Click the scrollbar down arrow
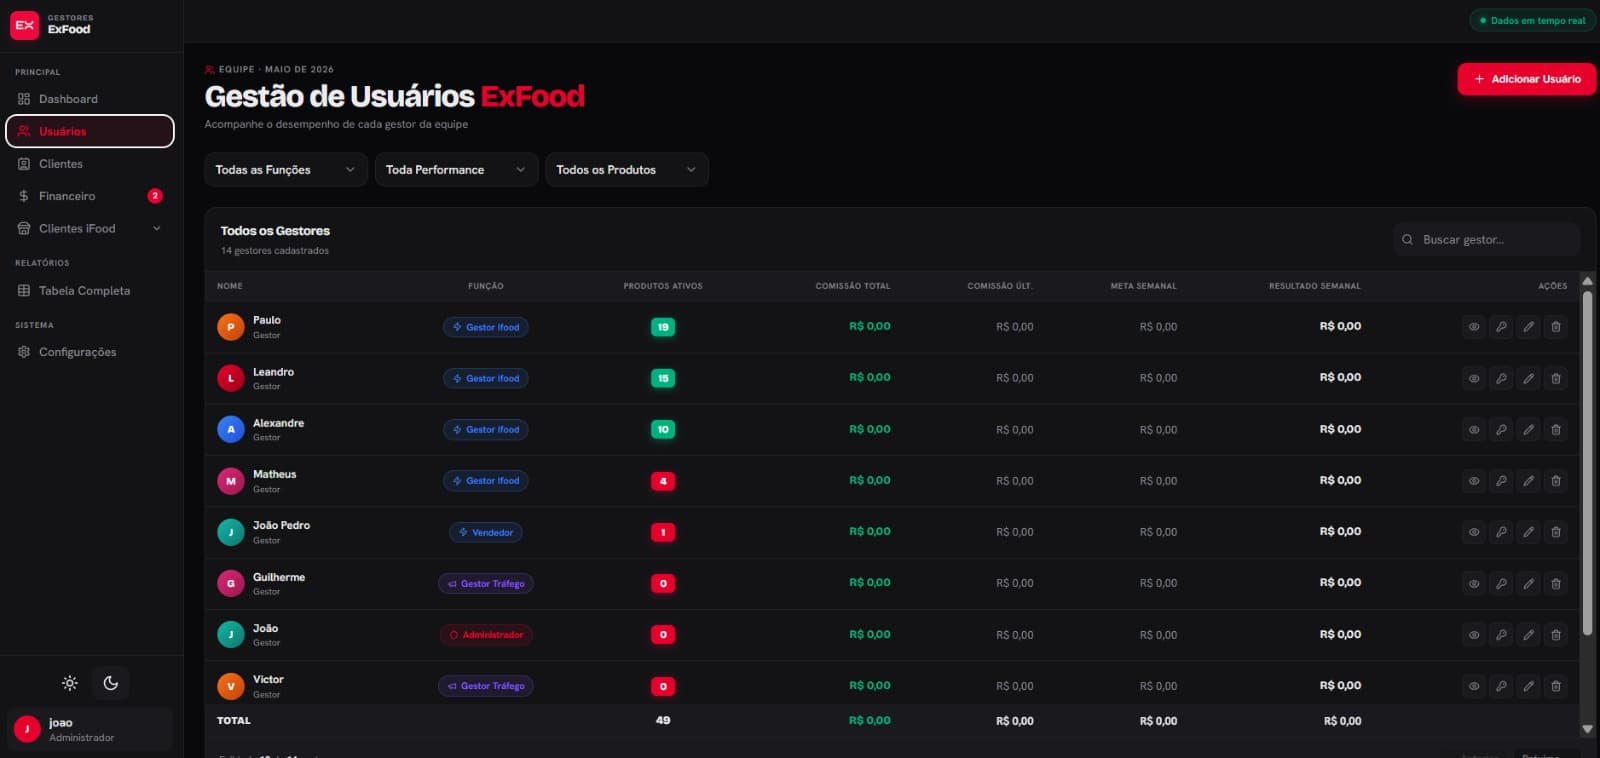The height and width of the screenshot is (758, 1600). click(x=1587, y=729)
